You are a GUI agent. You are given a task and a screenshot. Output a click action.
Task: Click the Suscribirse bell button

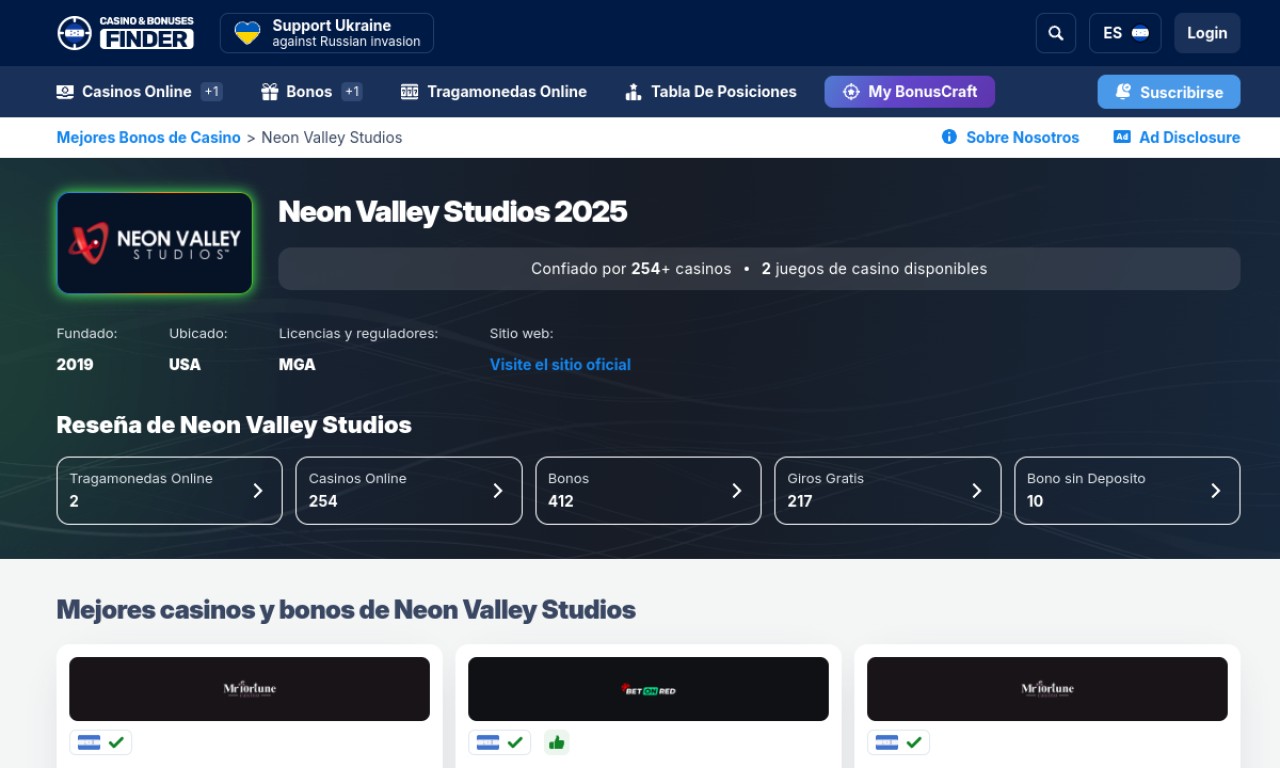[x=1168, y=92]
